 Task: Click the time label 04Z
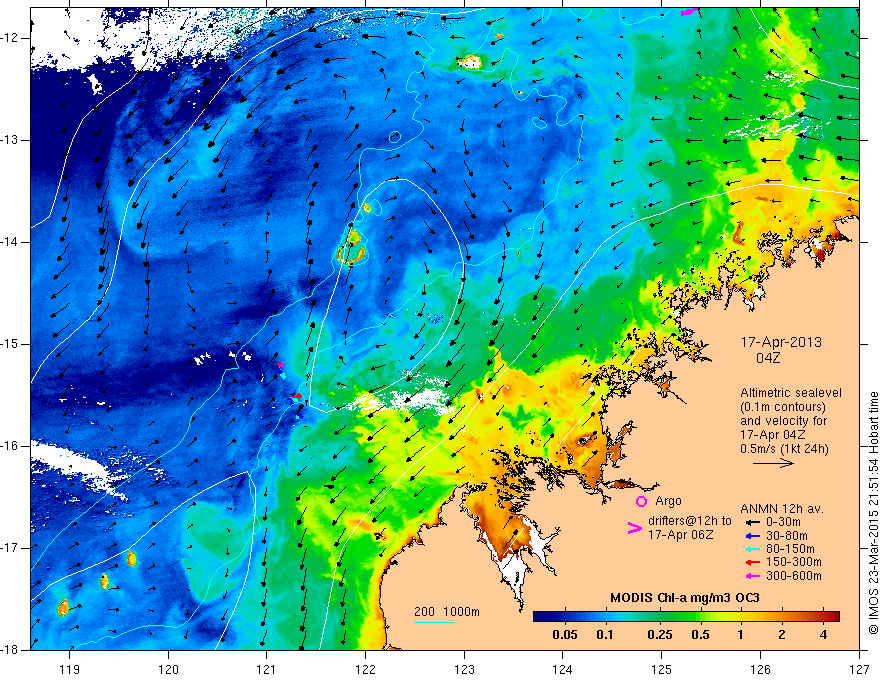tap(768, 358)
